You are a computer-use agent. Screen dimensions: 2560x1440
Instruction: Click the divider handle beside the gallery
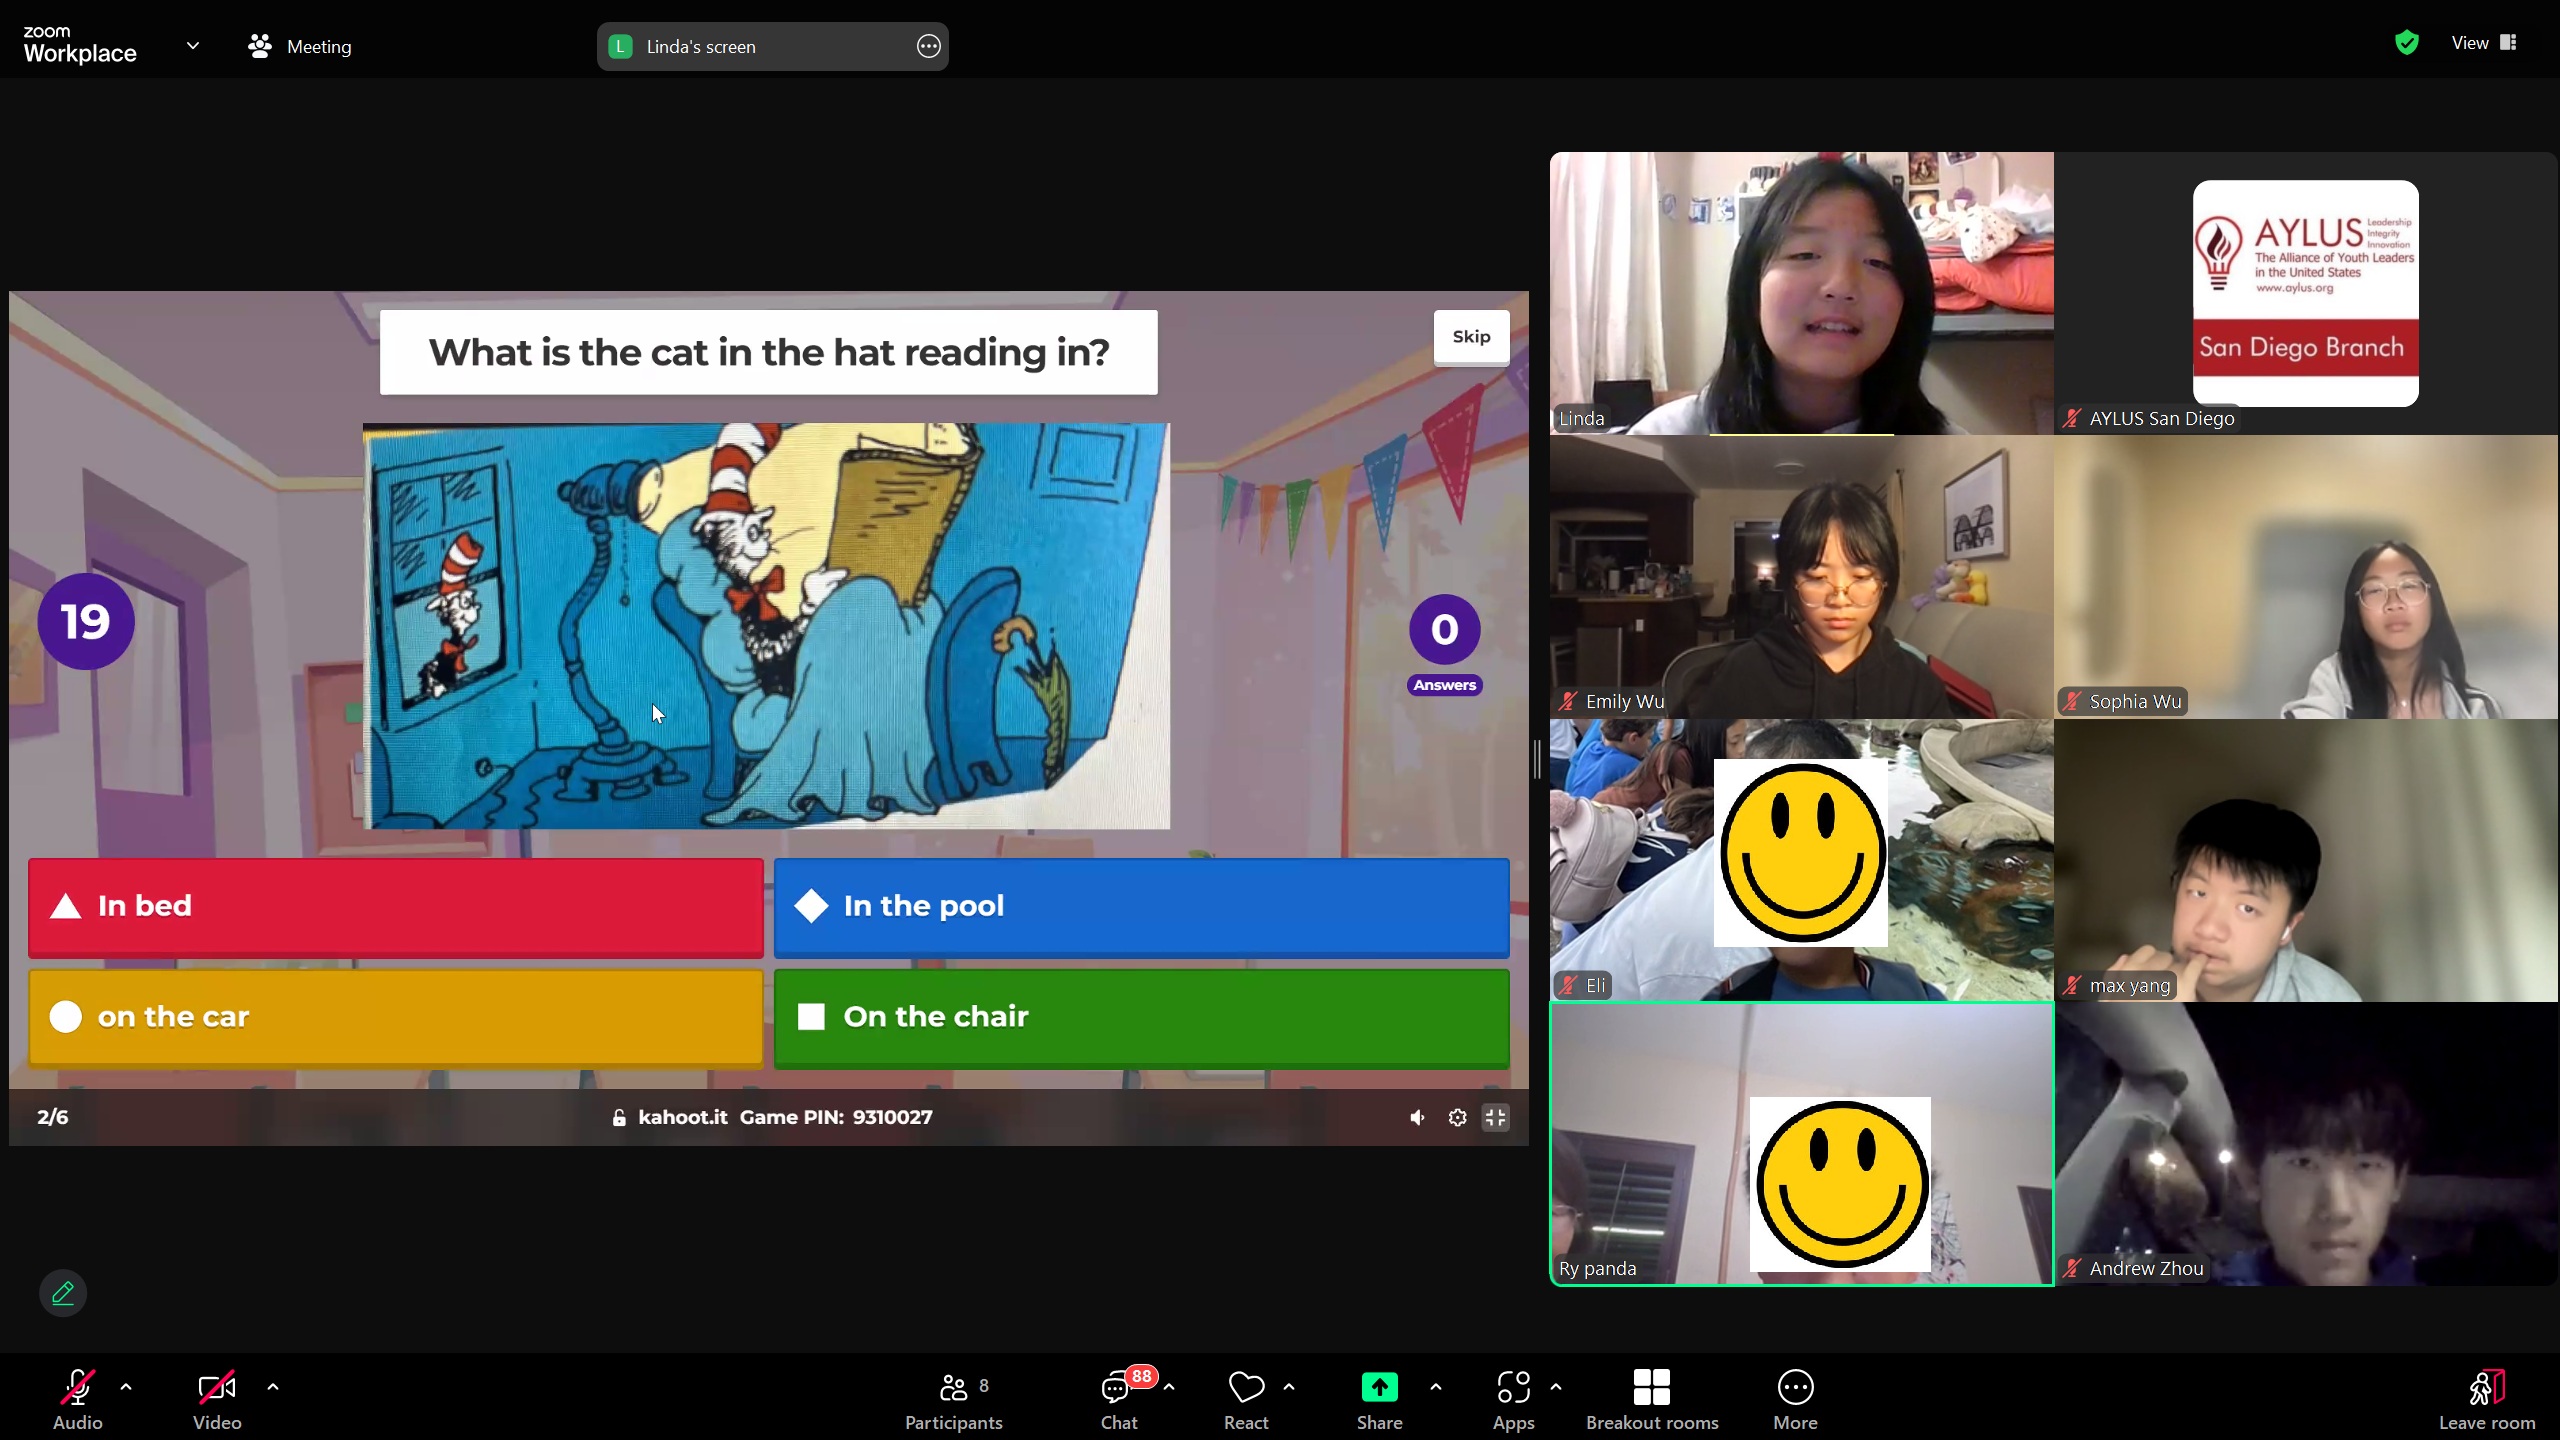1538,760
